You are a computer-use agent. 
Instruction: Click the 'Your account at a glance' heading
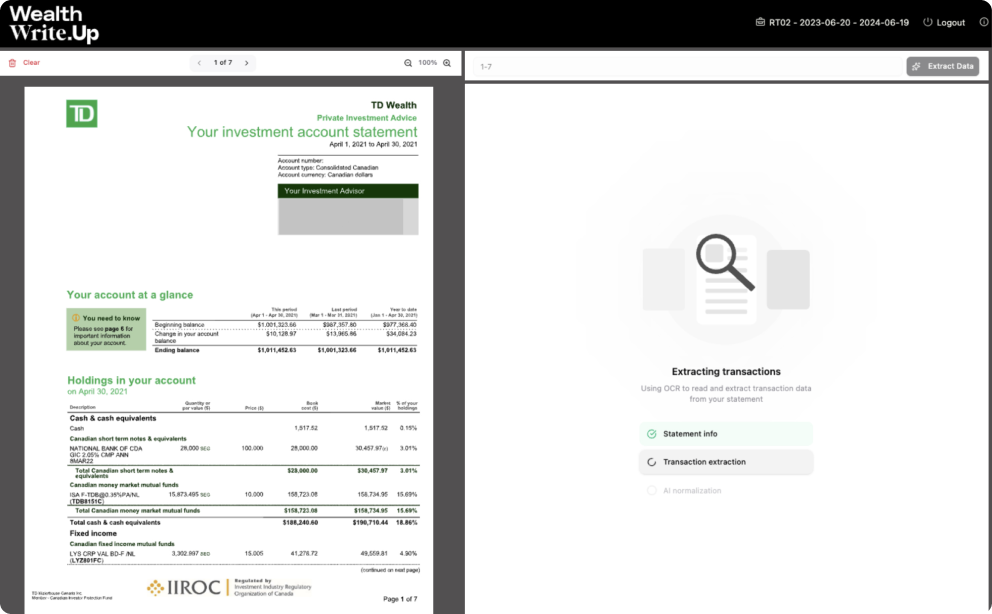tap(130, 295)
